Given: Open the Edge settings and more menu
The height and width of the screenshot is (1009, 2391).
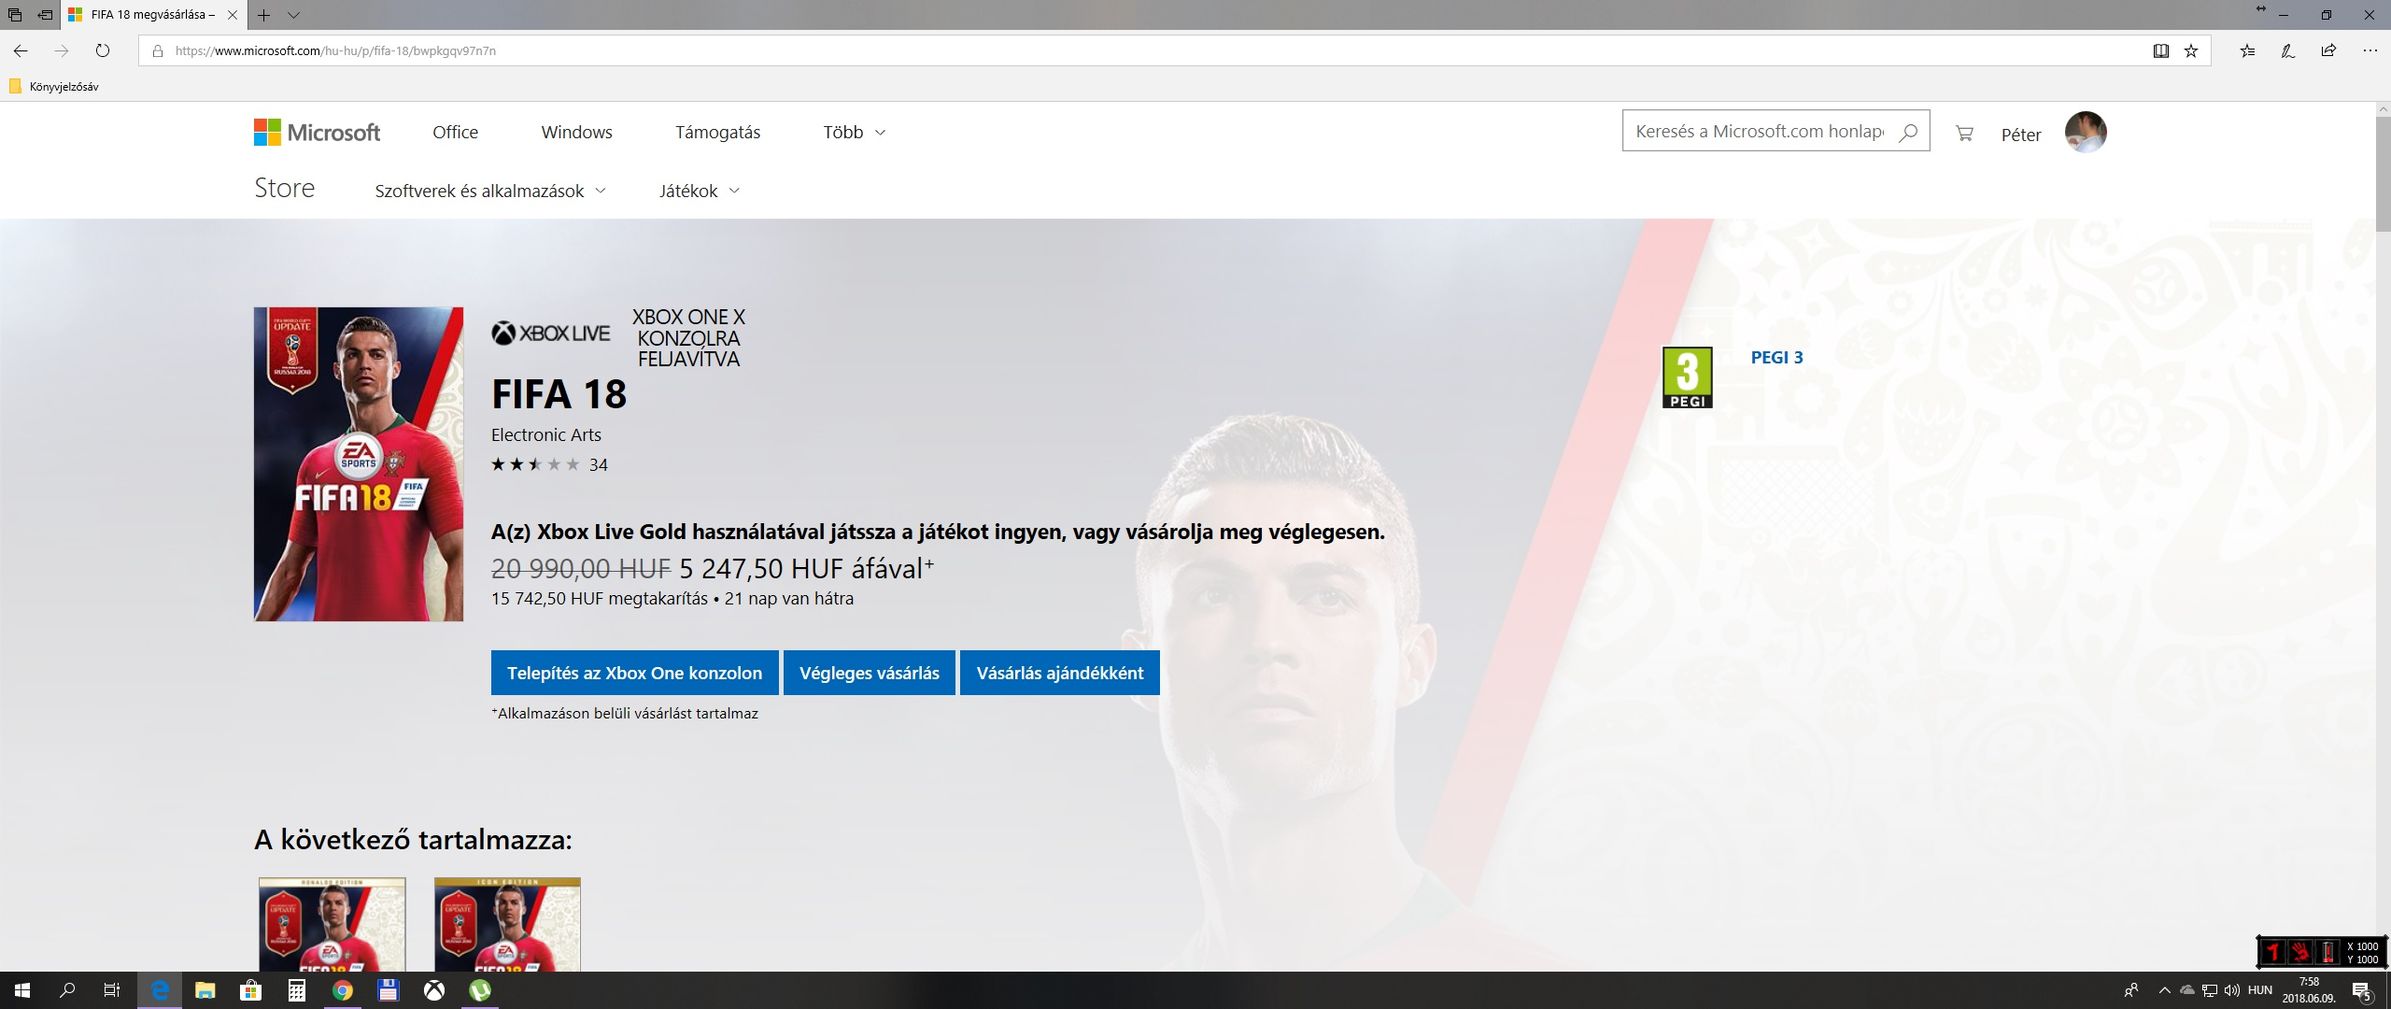Looking at the screenshot, I should coord(2370,51).
